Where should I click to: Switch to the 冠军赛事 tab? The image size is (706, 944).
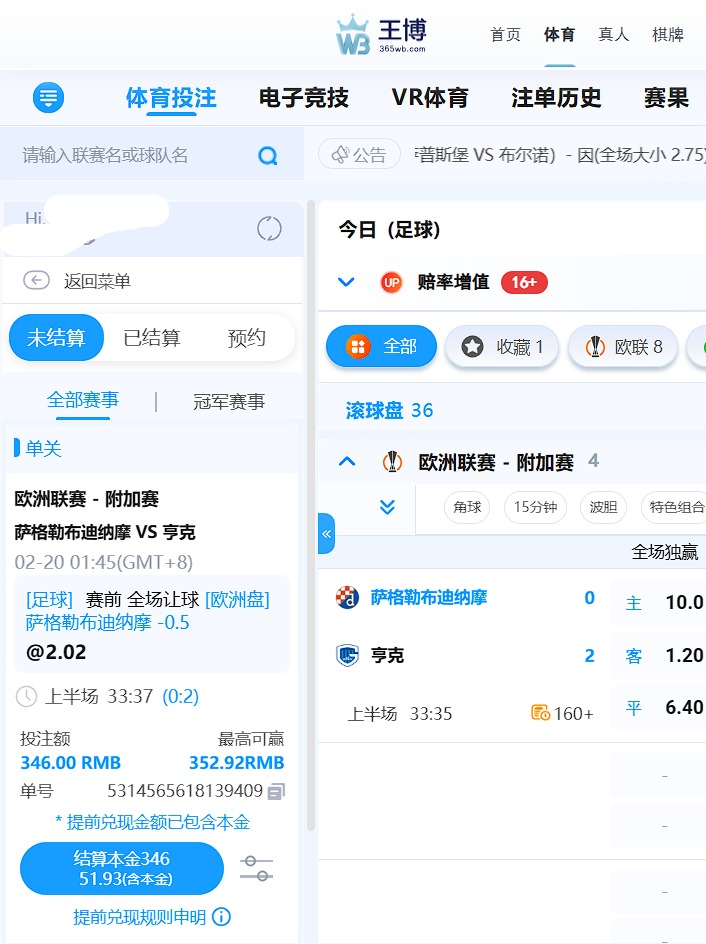[229, 402]
